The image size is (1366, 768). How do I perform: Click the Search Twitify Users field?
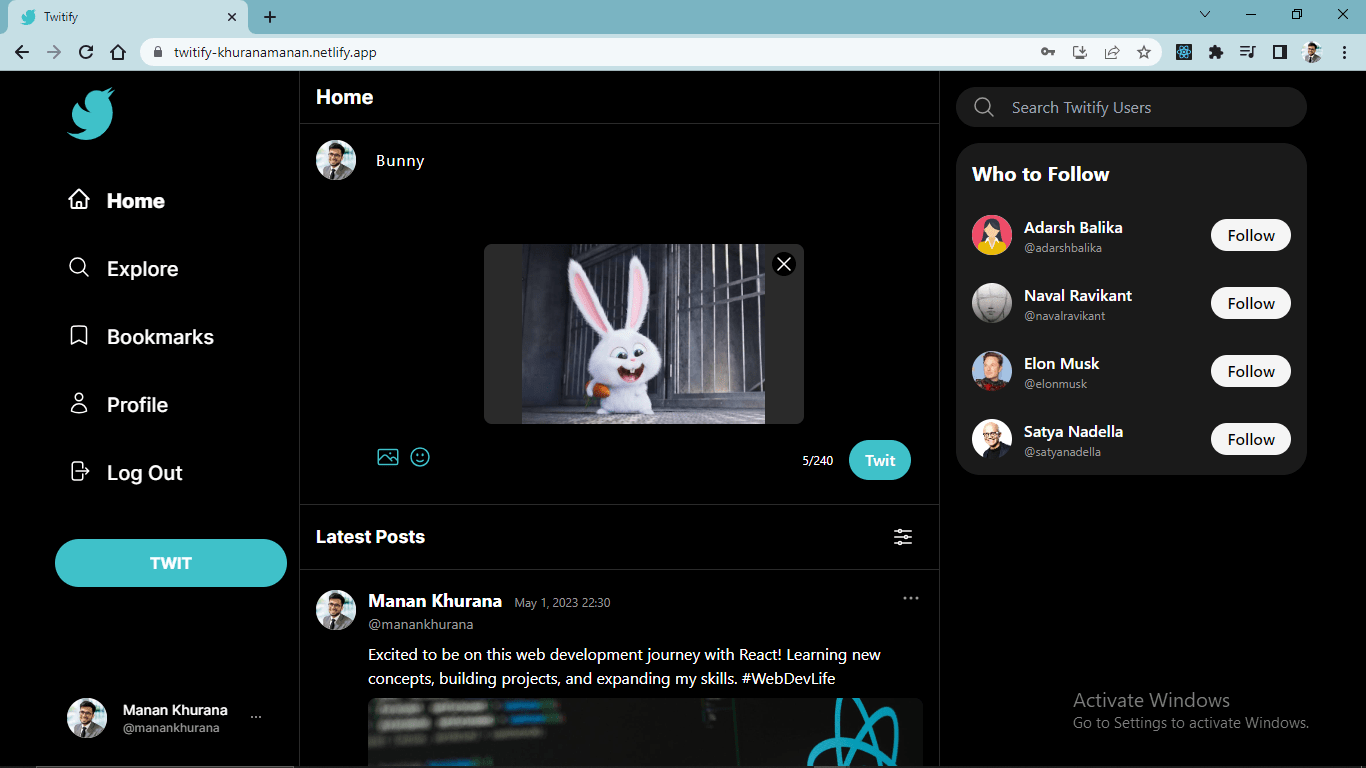coord(1131,107)
